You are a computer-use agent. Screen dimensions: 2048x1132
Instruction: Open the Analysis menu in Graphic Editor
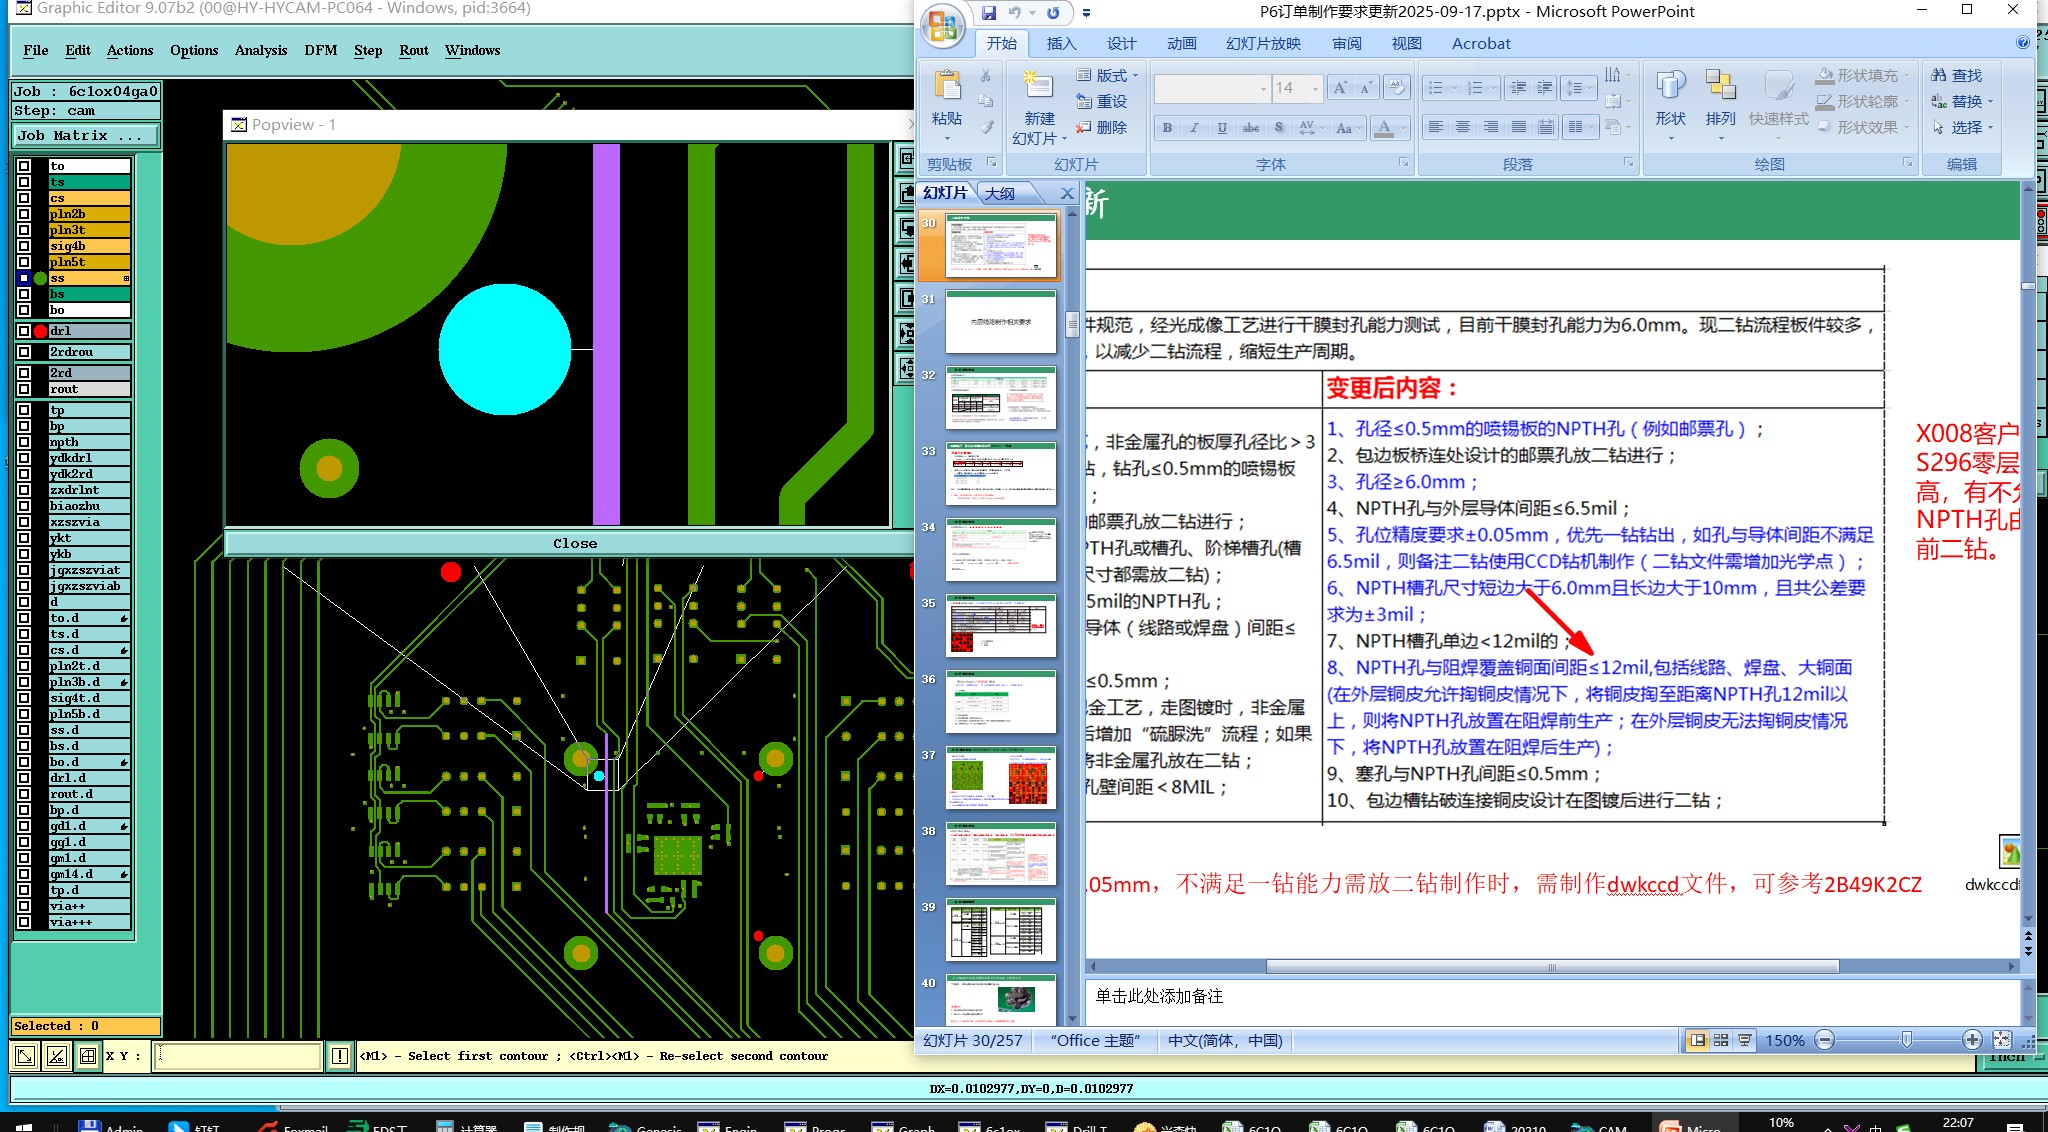pos(261,50)
